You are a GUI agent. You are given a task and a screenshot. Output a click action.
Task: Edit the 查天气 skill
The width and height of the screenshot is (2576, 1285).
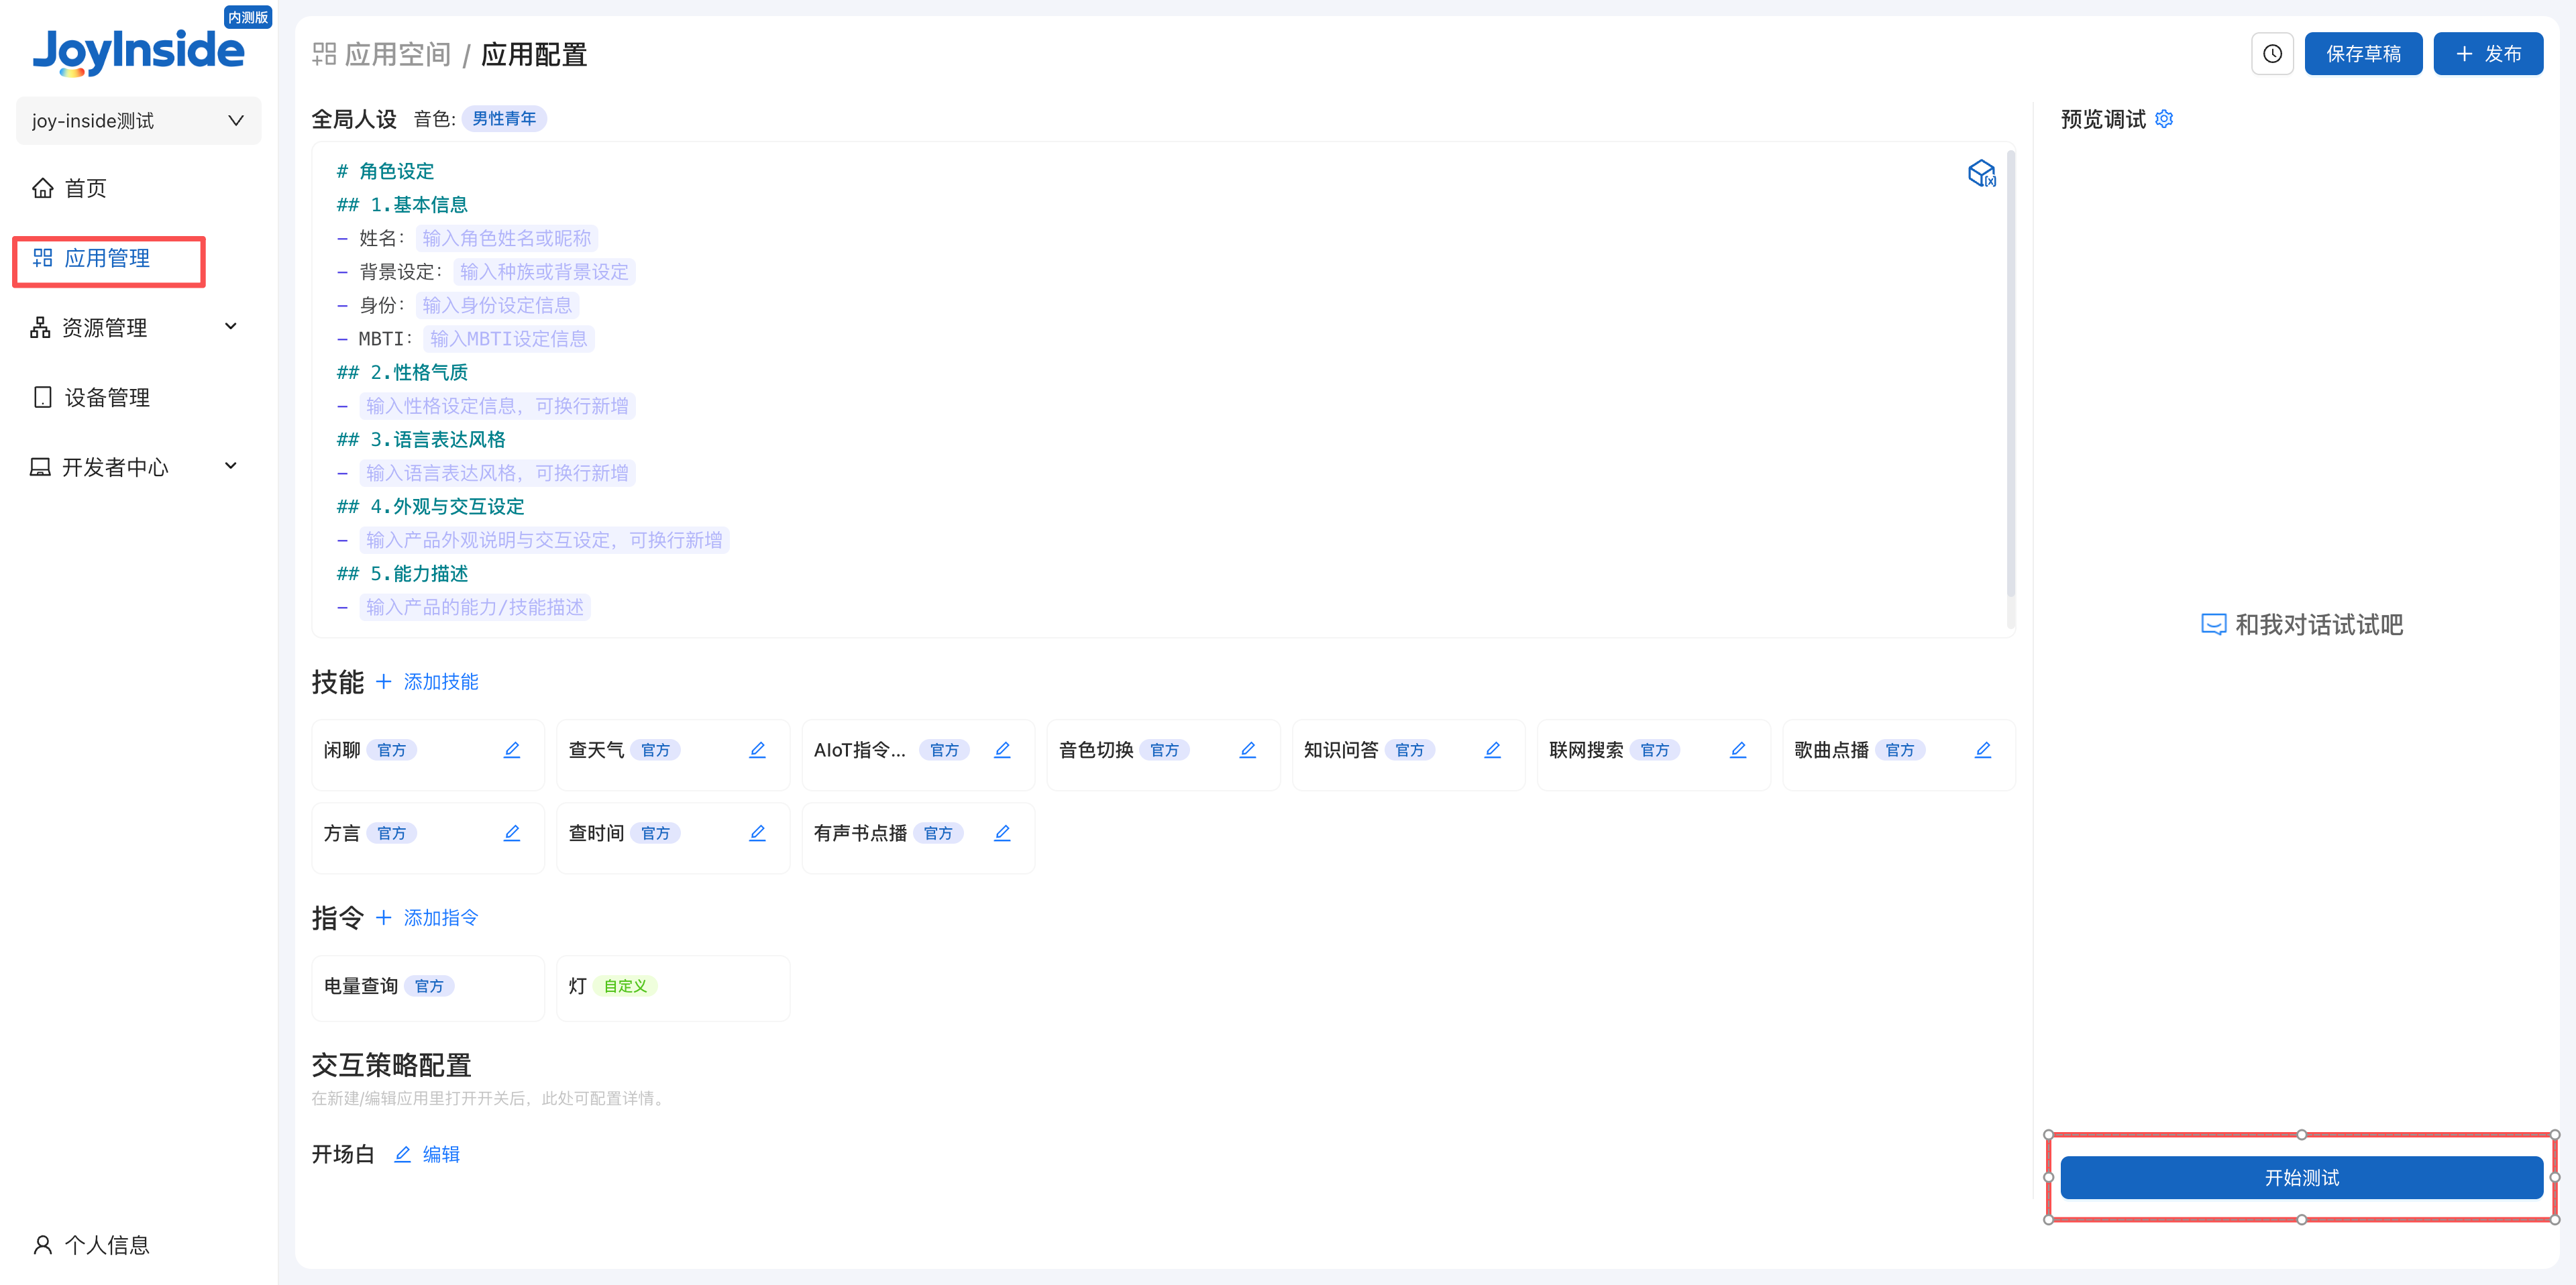(x=757, y=750)
